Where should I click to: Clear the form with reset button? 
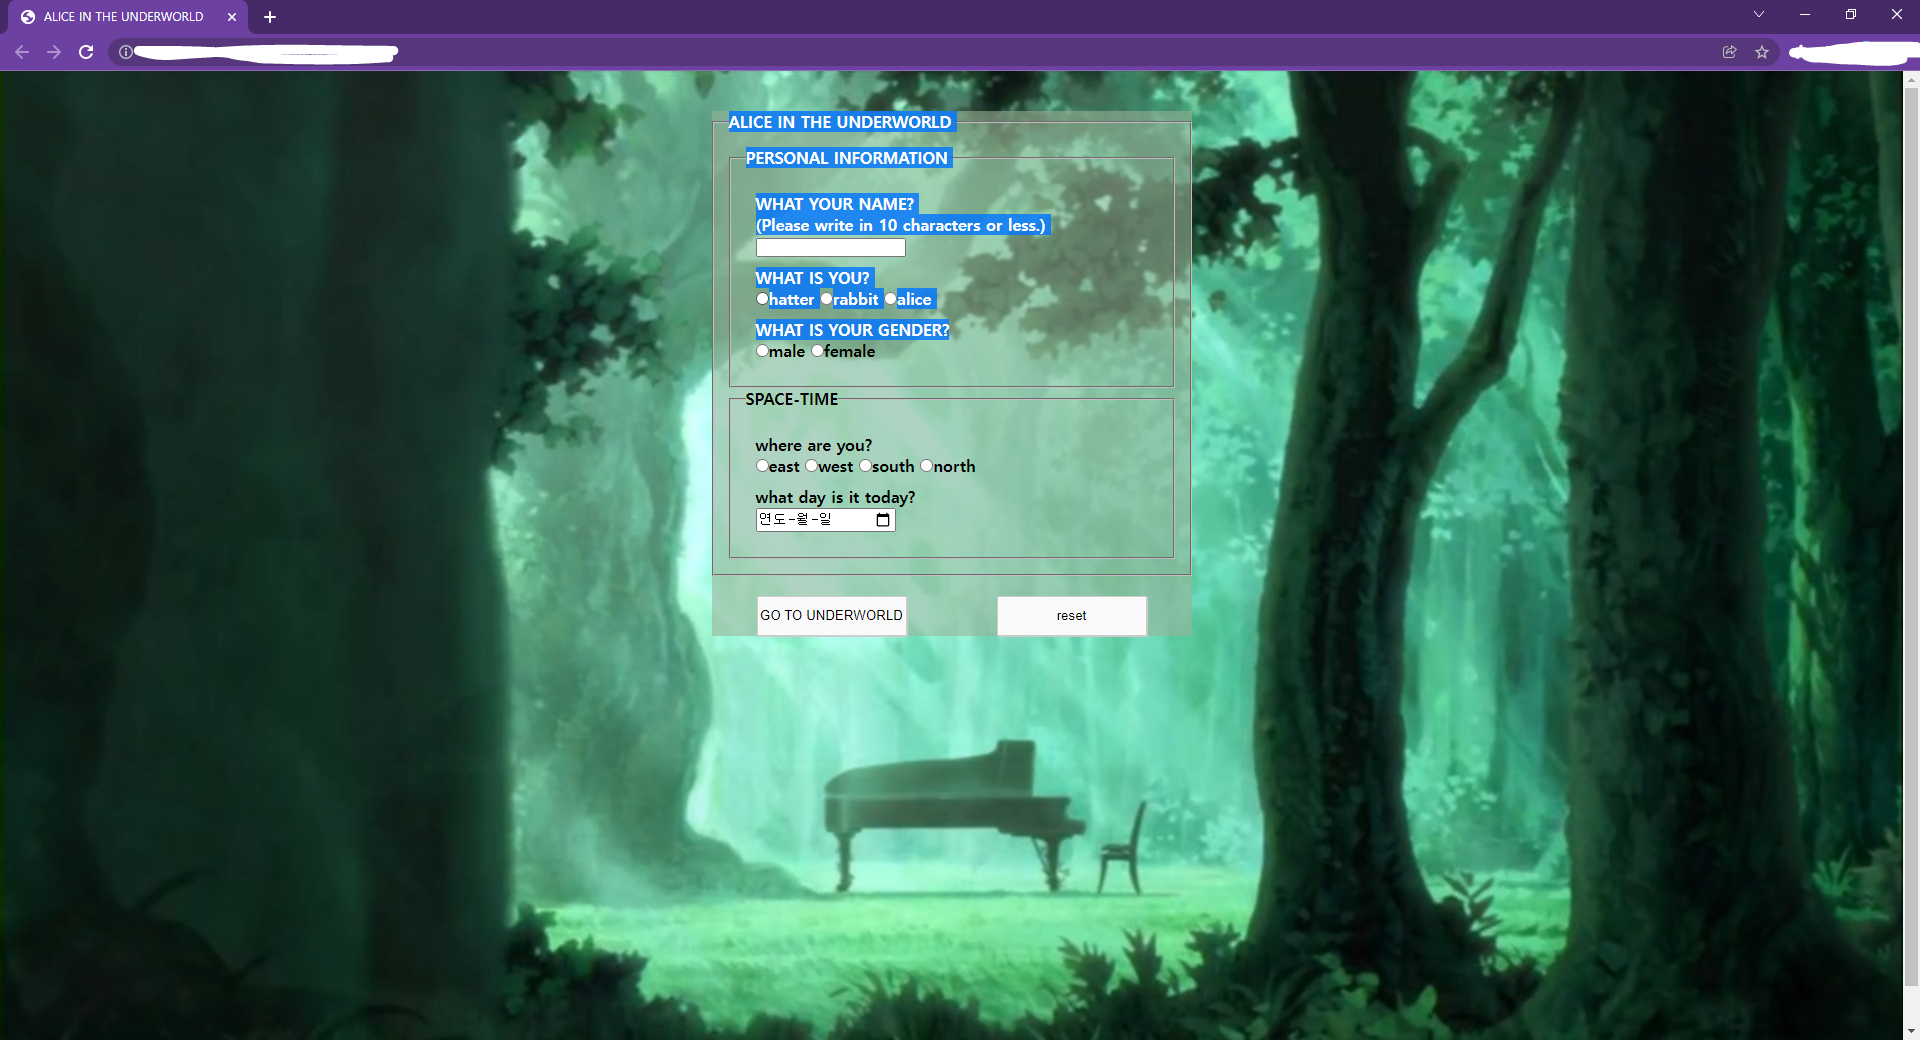point(1072,615)
